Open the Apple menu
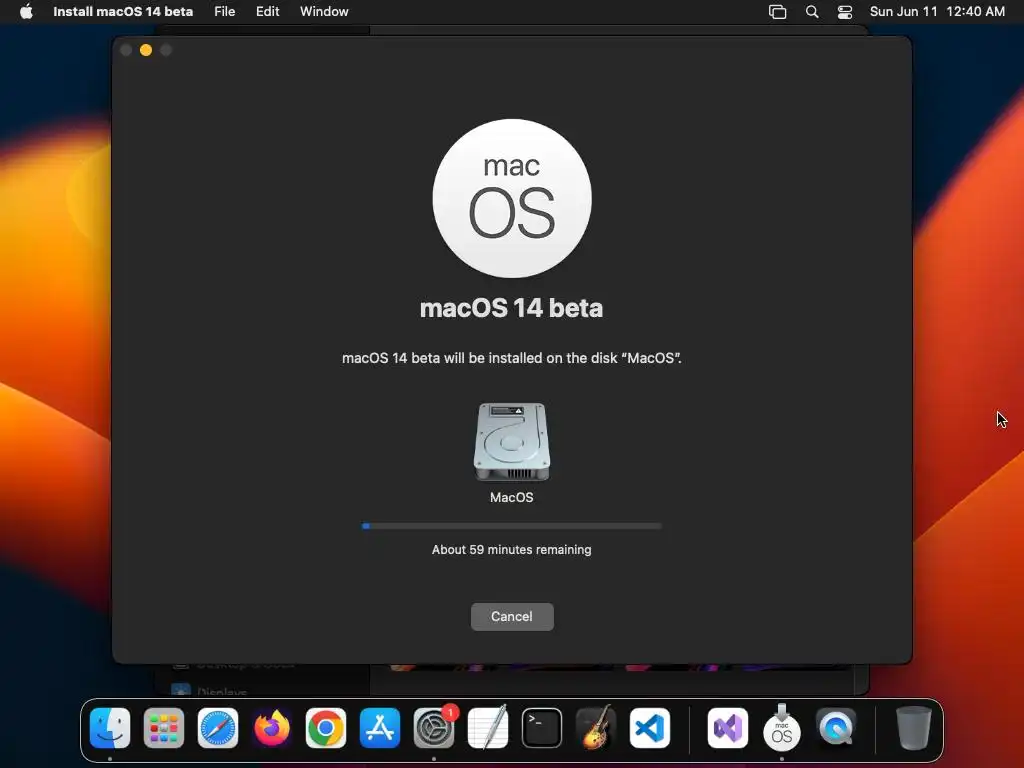1024x768 pixels. coord(26,12)
